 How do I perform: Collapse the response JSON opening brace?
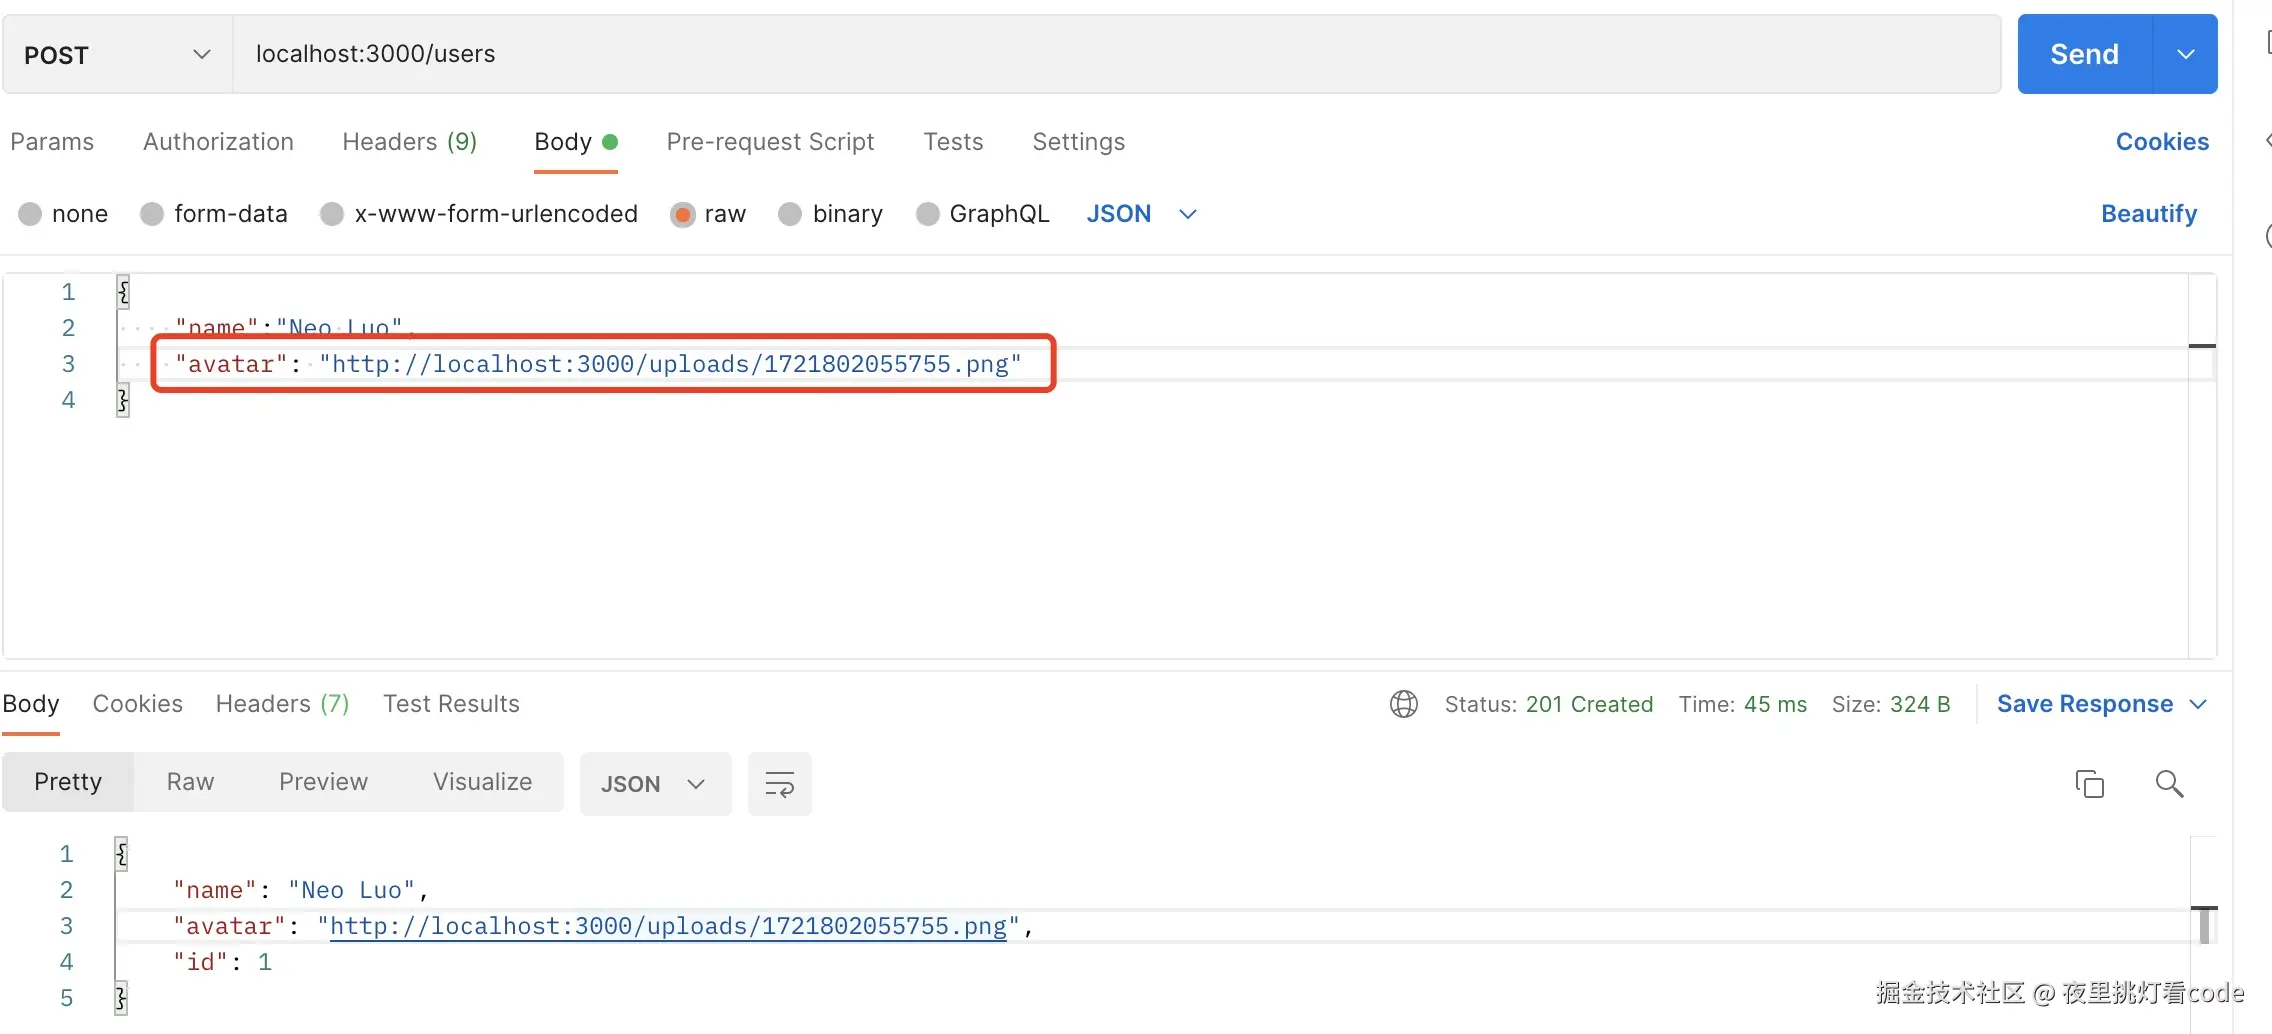pos(121,854)
